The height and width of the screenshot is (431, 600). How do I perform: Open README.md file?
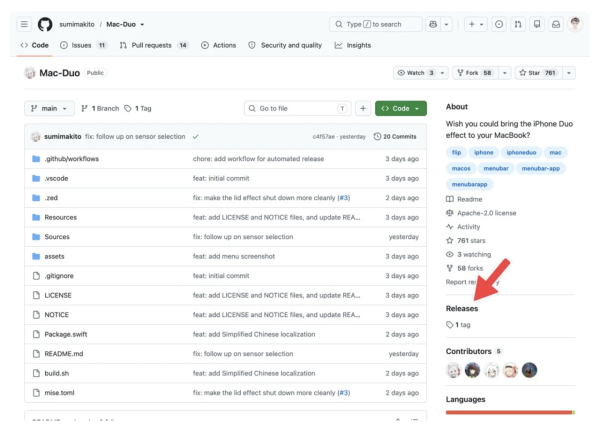pos(64,354)
